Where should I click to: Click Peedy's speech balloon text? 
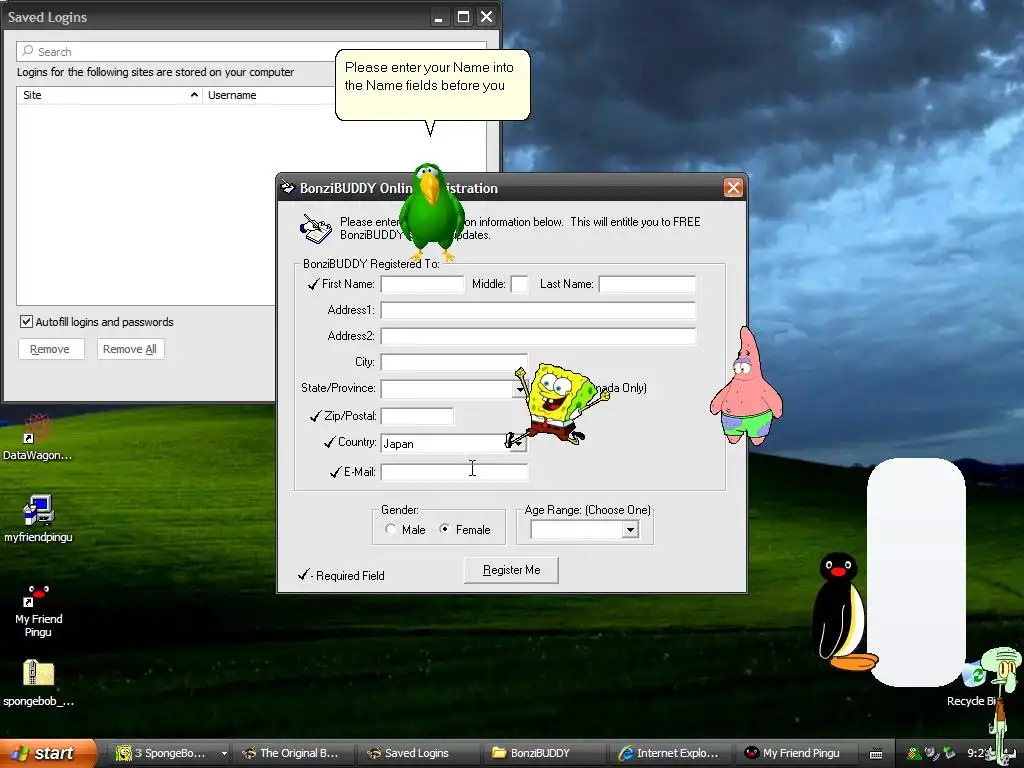[429, 76]
